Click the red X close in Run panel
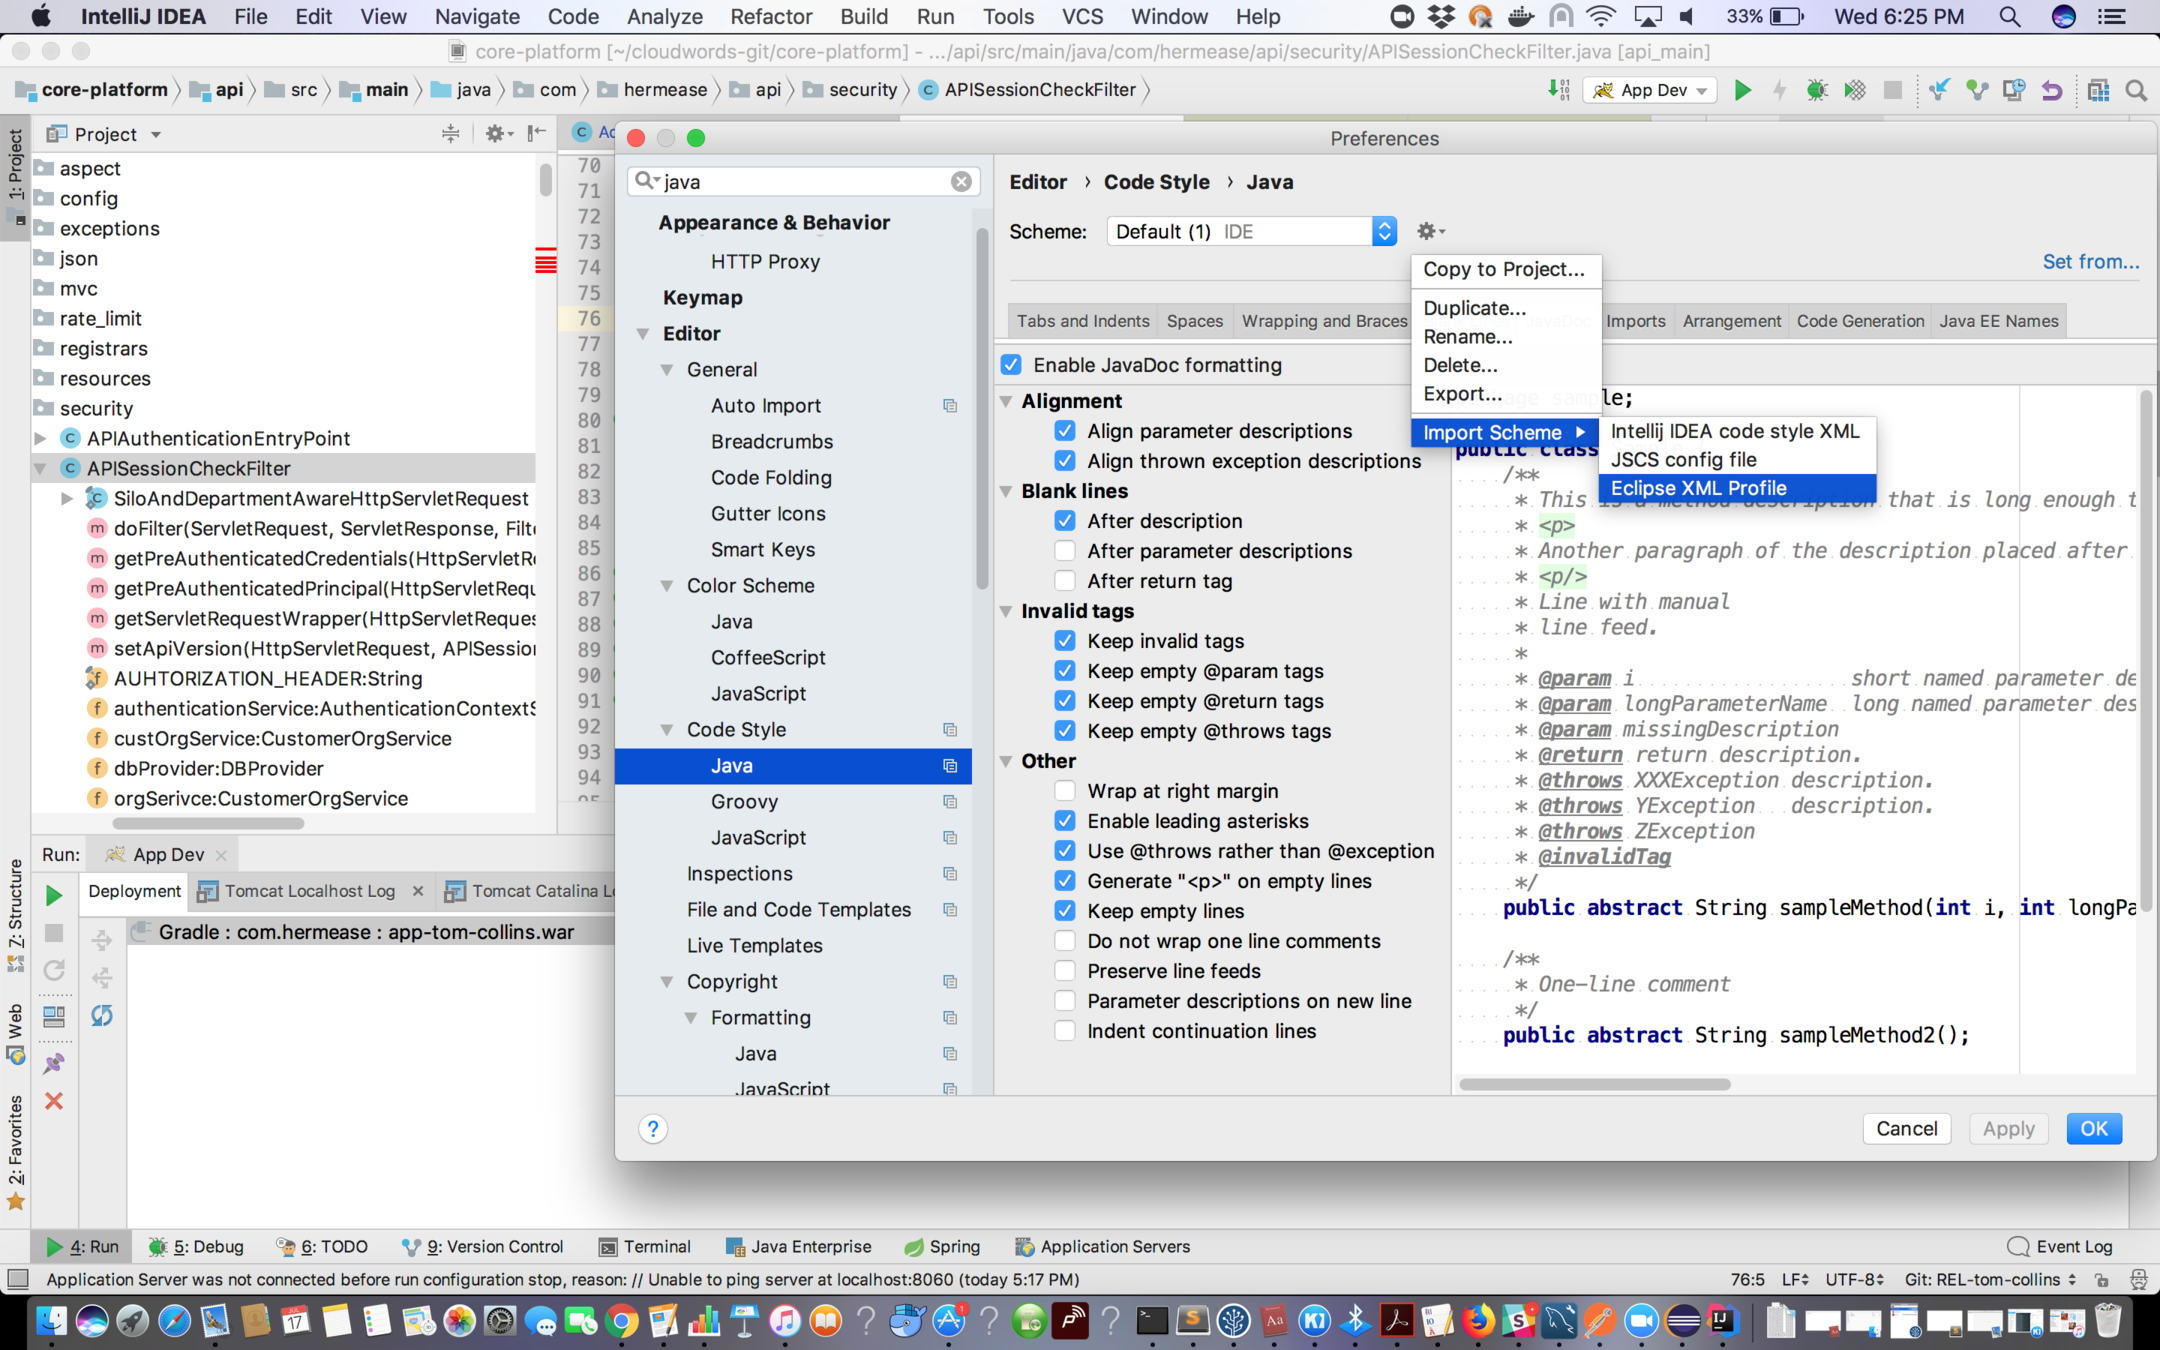Screen dimensions: 2160x1350 click(54, 1100)
